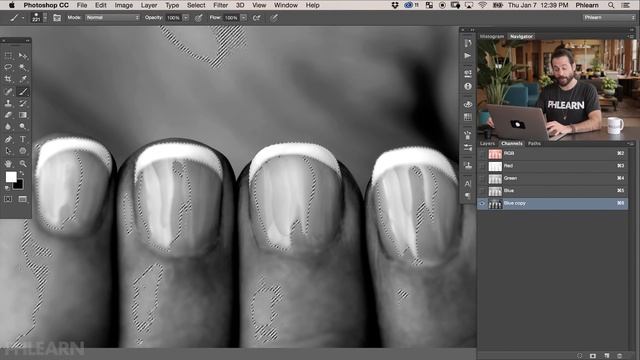The width and height of the screenshot is (640, 360).
Task: Click the Flow value field
Action: coord(231,18)
